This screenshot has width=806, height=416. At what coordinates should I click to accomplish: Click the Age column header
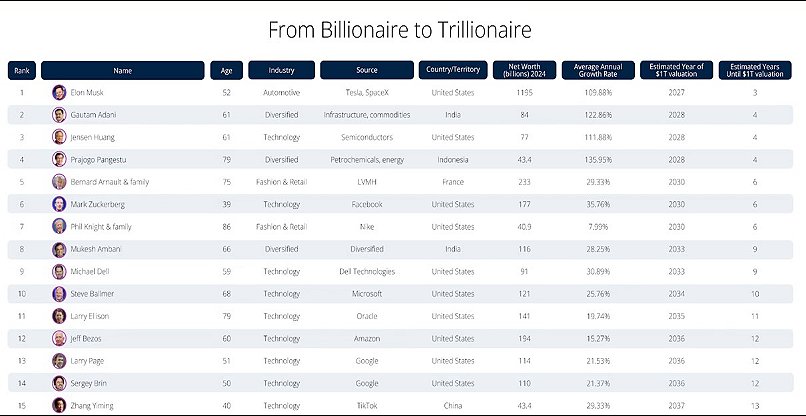(225, 70)
